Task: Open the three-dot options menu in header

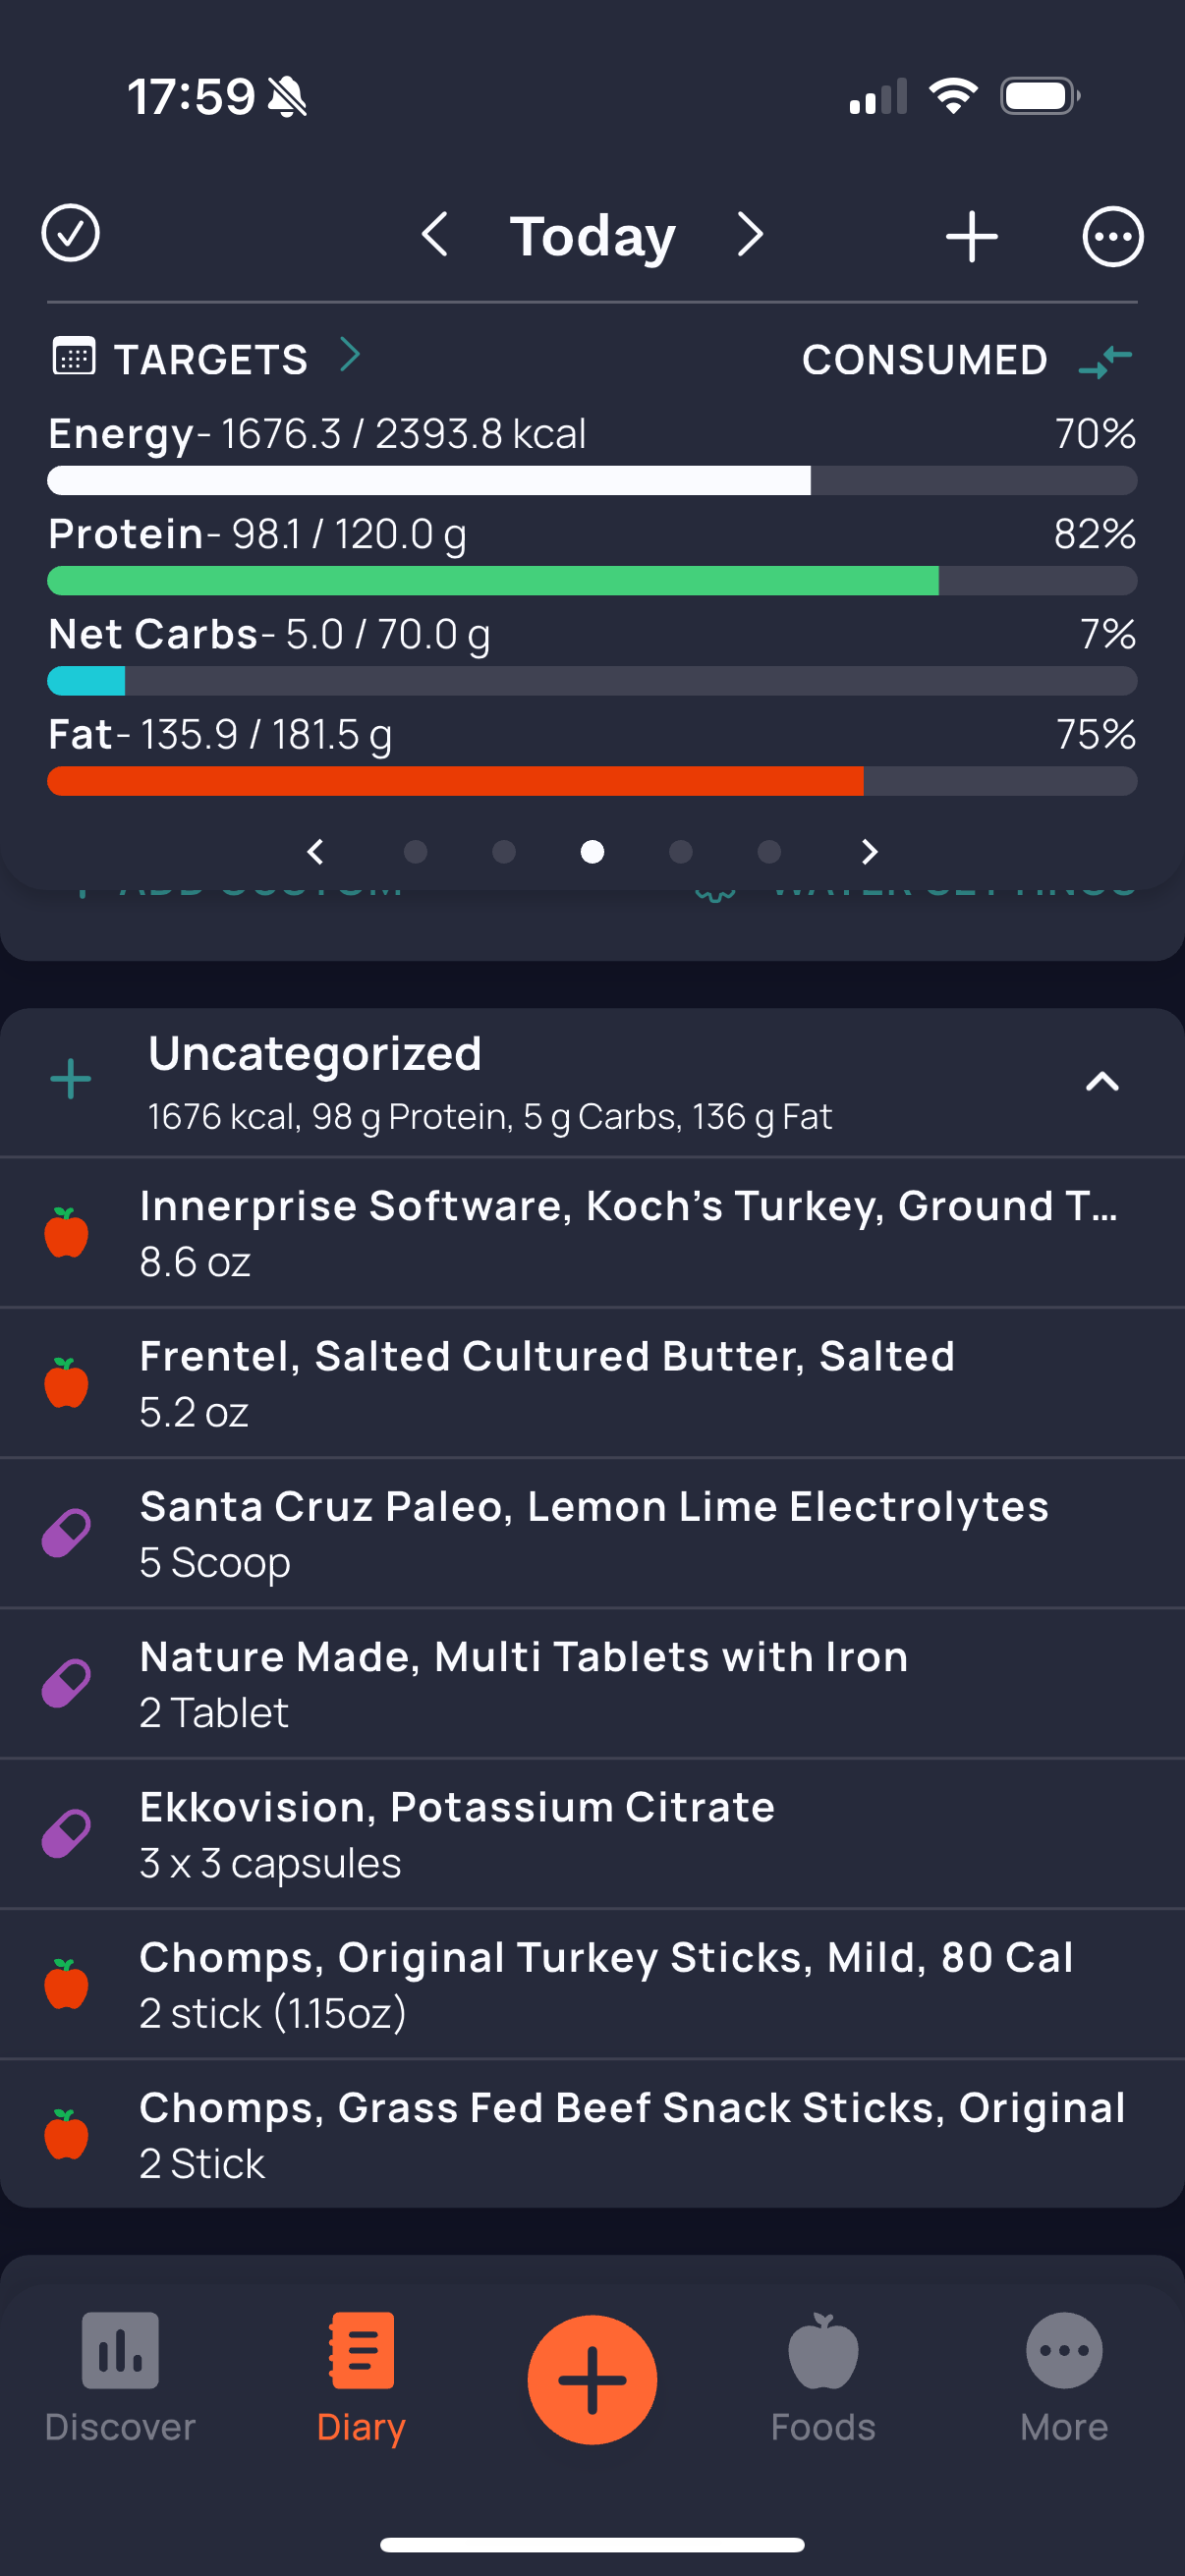Action: pyautogui.click(x=1112, y=237)
